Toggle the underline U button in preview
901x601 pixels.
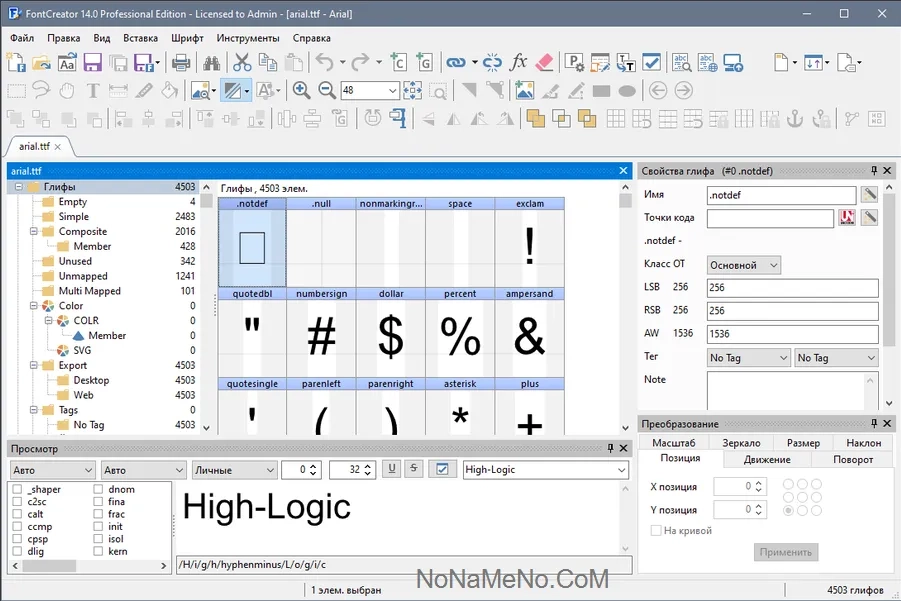(392, 469)
